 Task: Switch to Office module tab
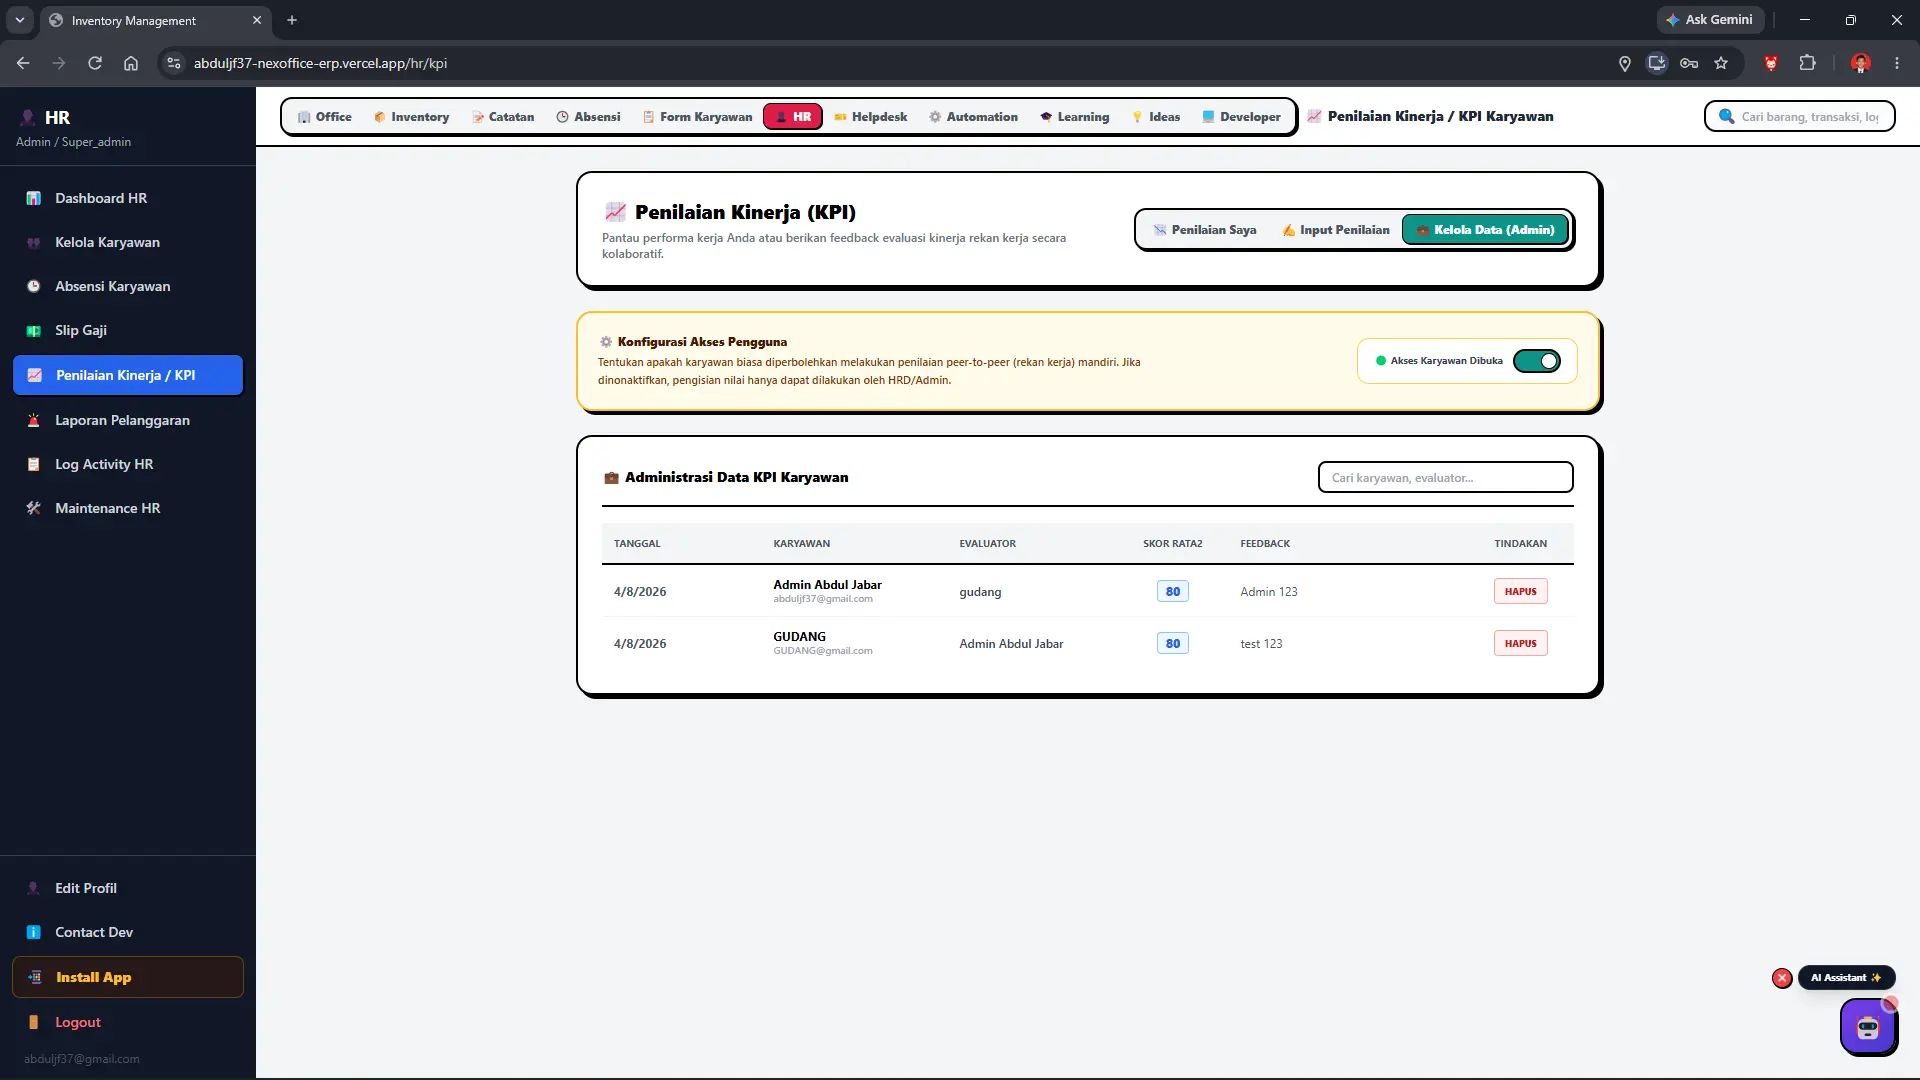324,117
